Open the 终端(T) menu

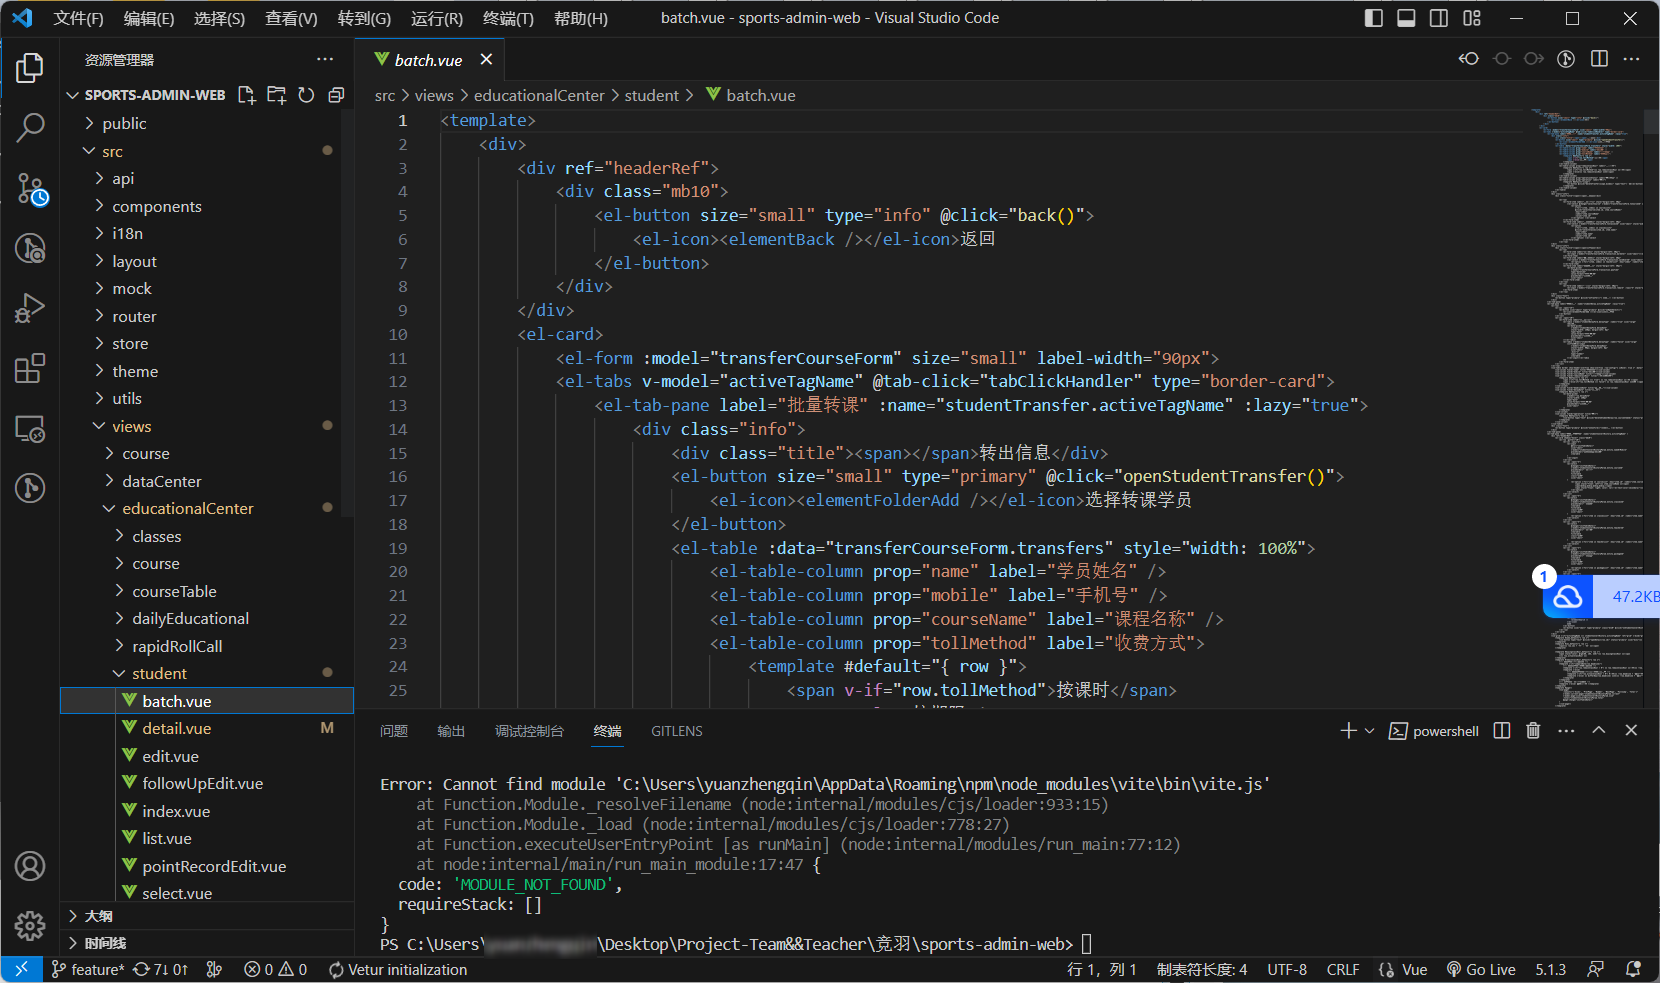click(x=508, y=19)
